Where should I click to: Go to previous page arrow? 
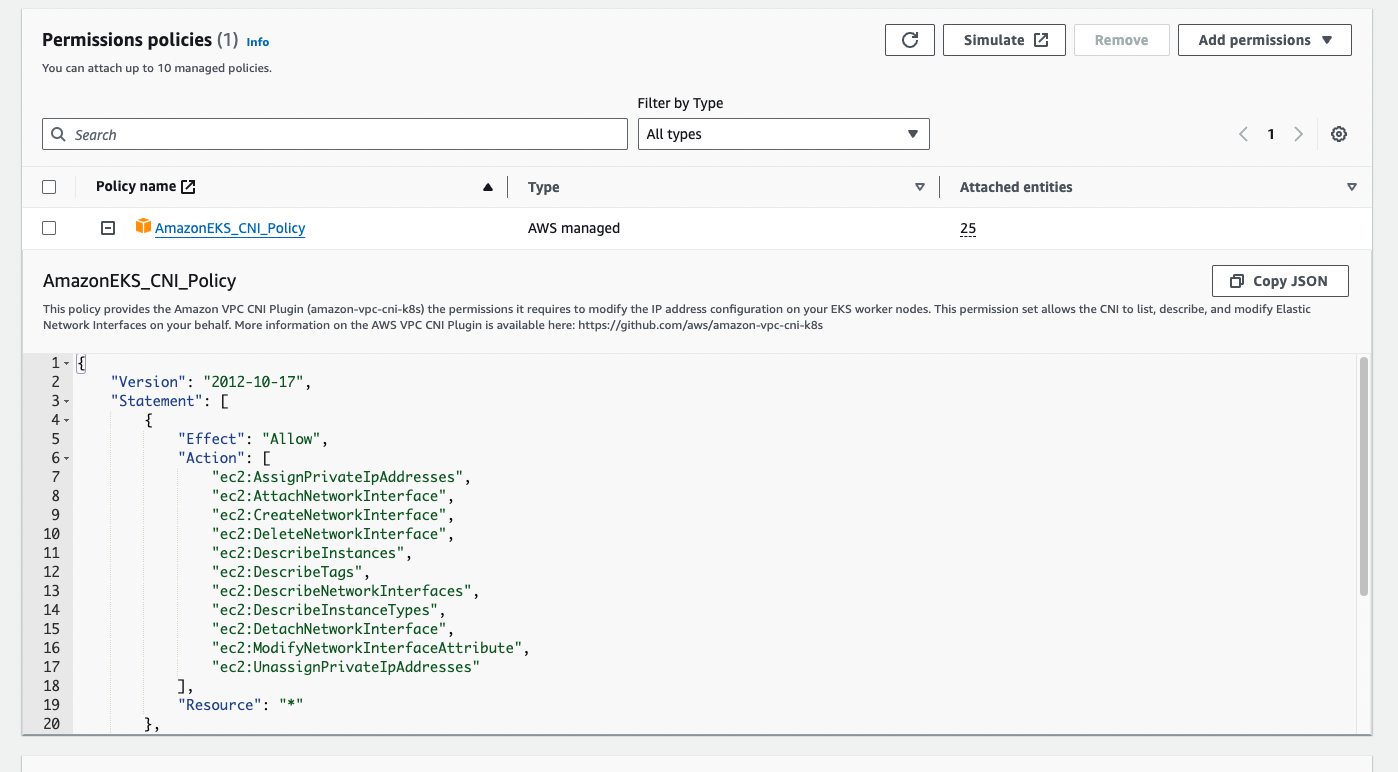coord(1243,134)
